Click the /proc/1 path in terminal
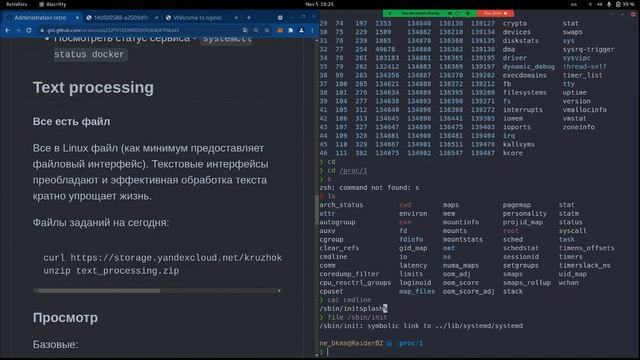Screen dimensions: 640x360 353,171
